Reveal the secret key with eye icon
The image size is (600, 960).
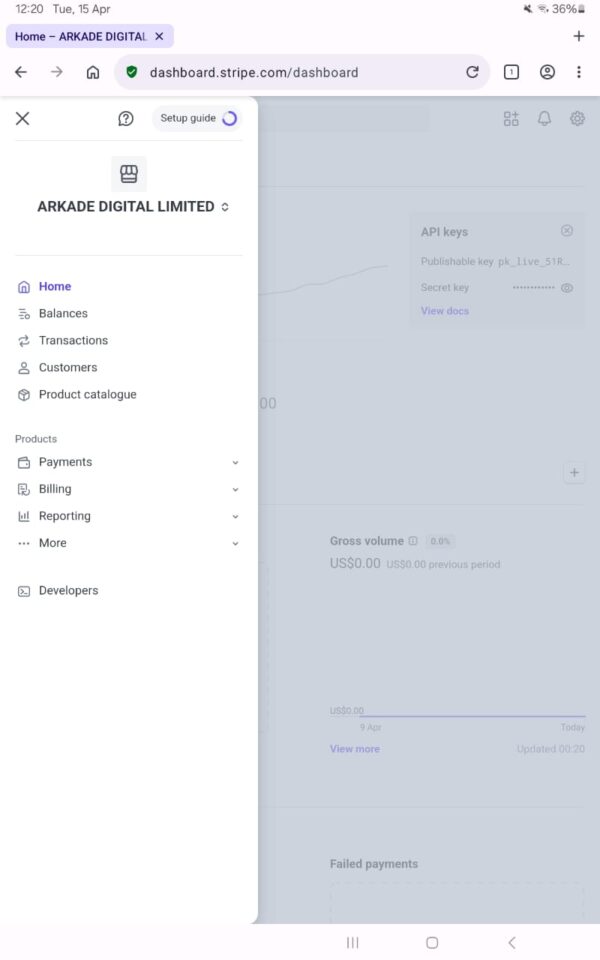(x=567, y=288)
